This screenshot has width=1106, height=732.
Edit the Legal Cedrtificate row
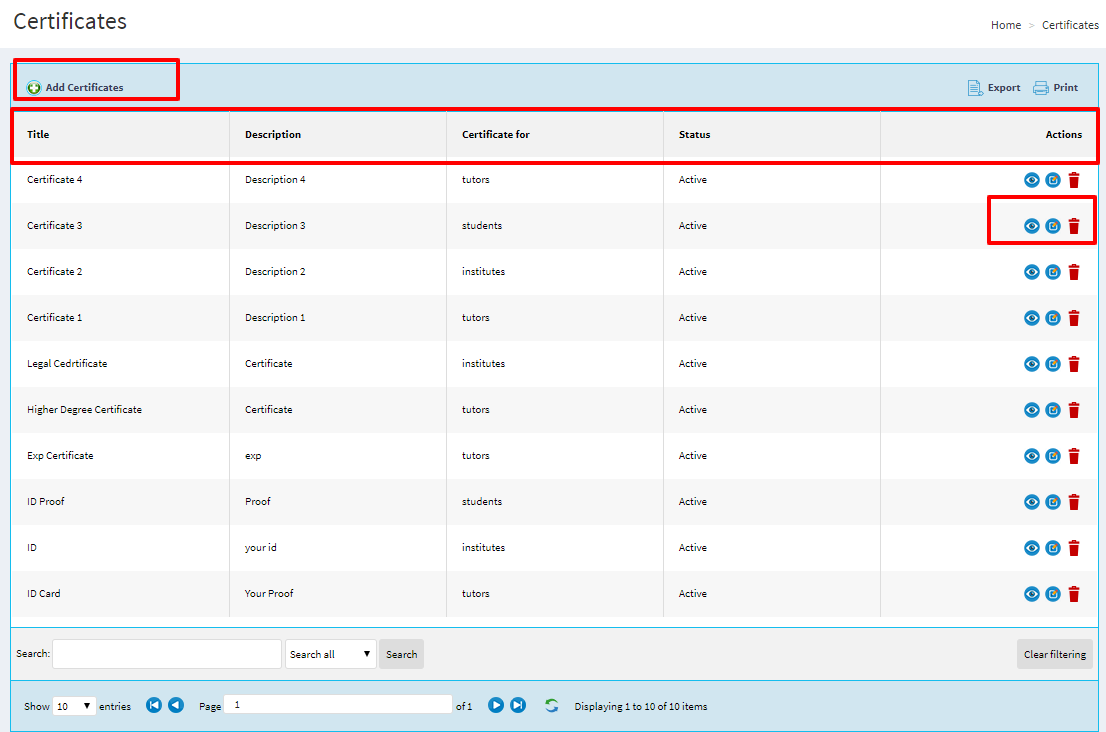coord(1053,364)
